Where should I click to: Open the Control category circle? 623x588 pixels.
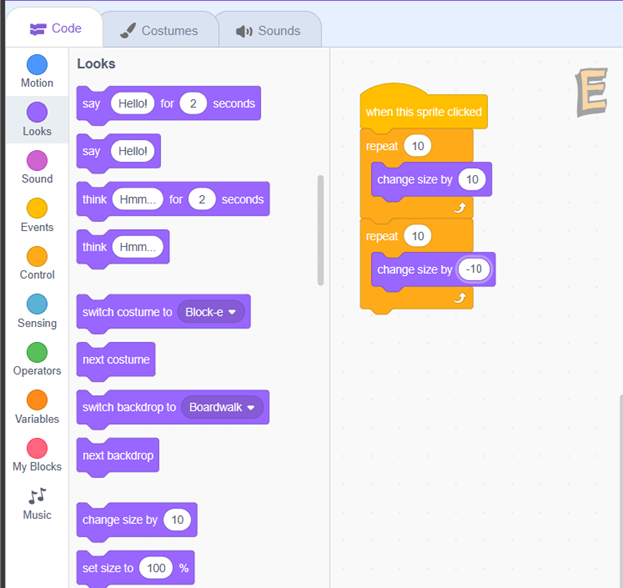pyautogui.click(x=37, y=256)
